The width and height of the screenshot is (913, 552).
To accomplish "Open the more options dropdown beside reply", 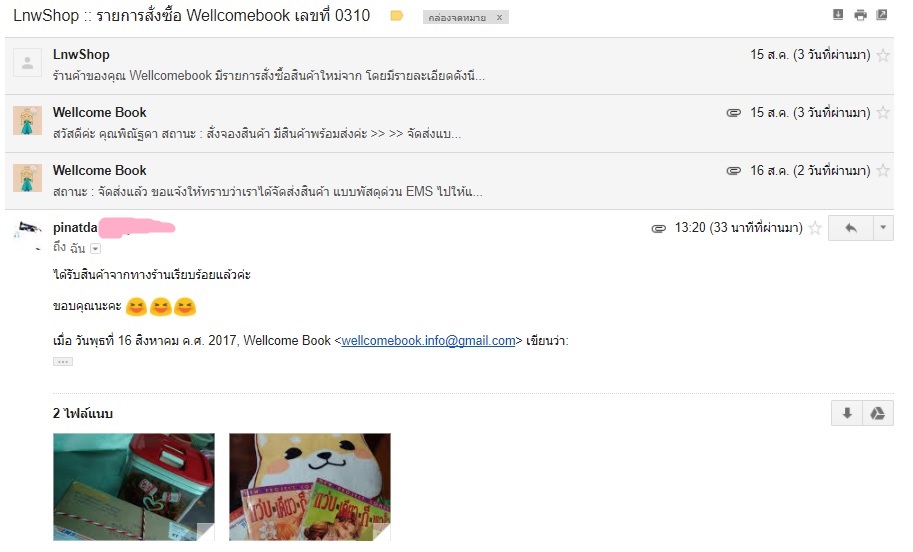I will [883, 228].
